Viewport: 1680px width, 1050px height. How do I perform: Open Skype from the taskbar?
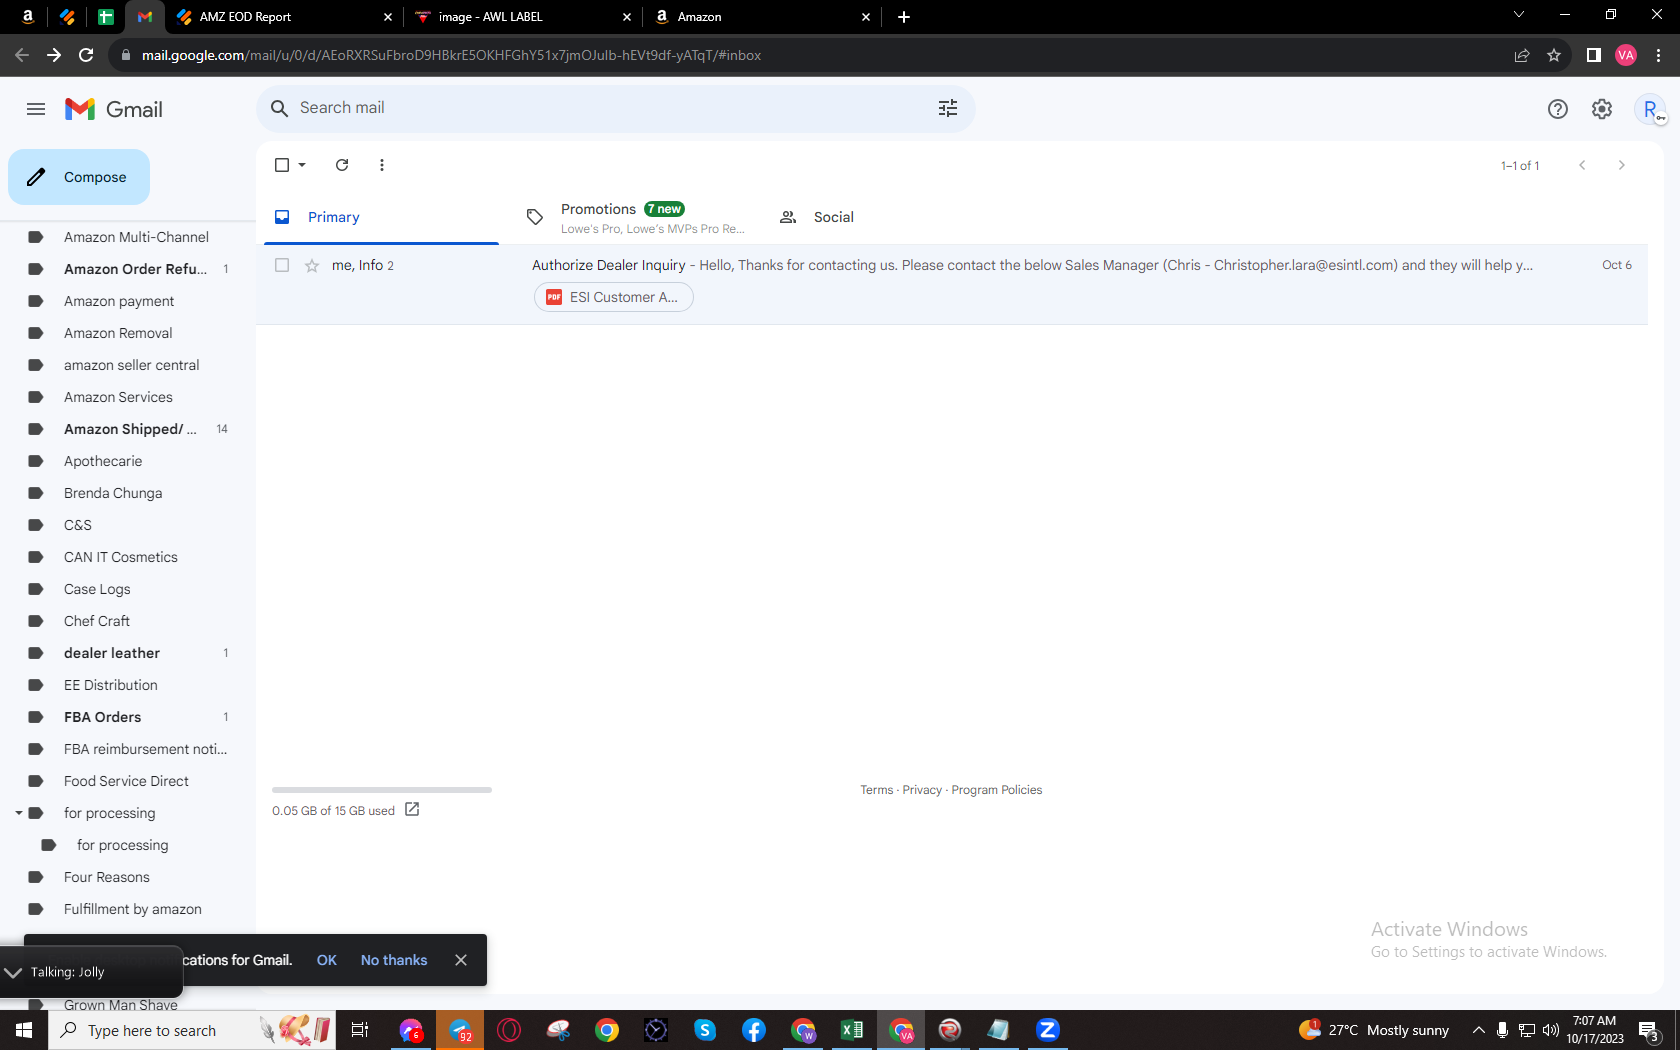tap(705, 1030)
